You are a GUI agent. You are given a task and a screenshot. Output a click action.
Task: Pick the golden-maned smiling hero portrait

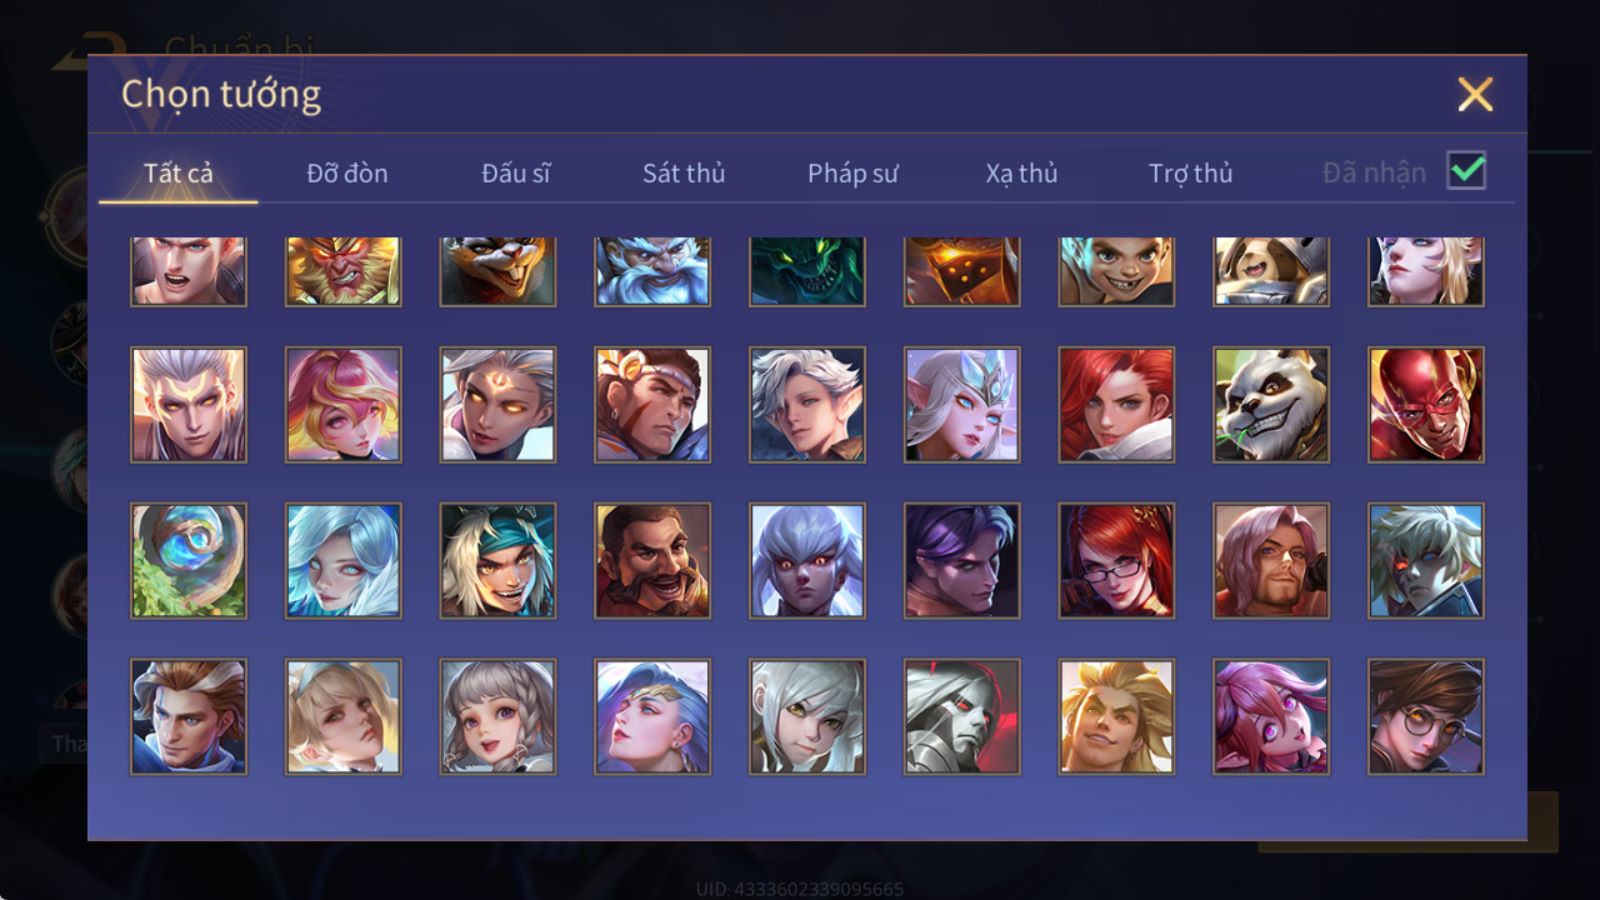(1116, 716)
